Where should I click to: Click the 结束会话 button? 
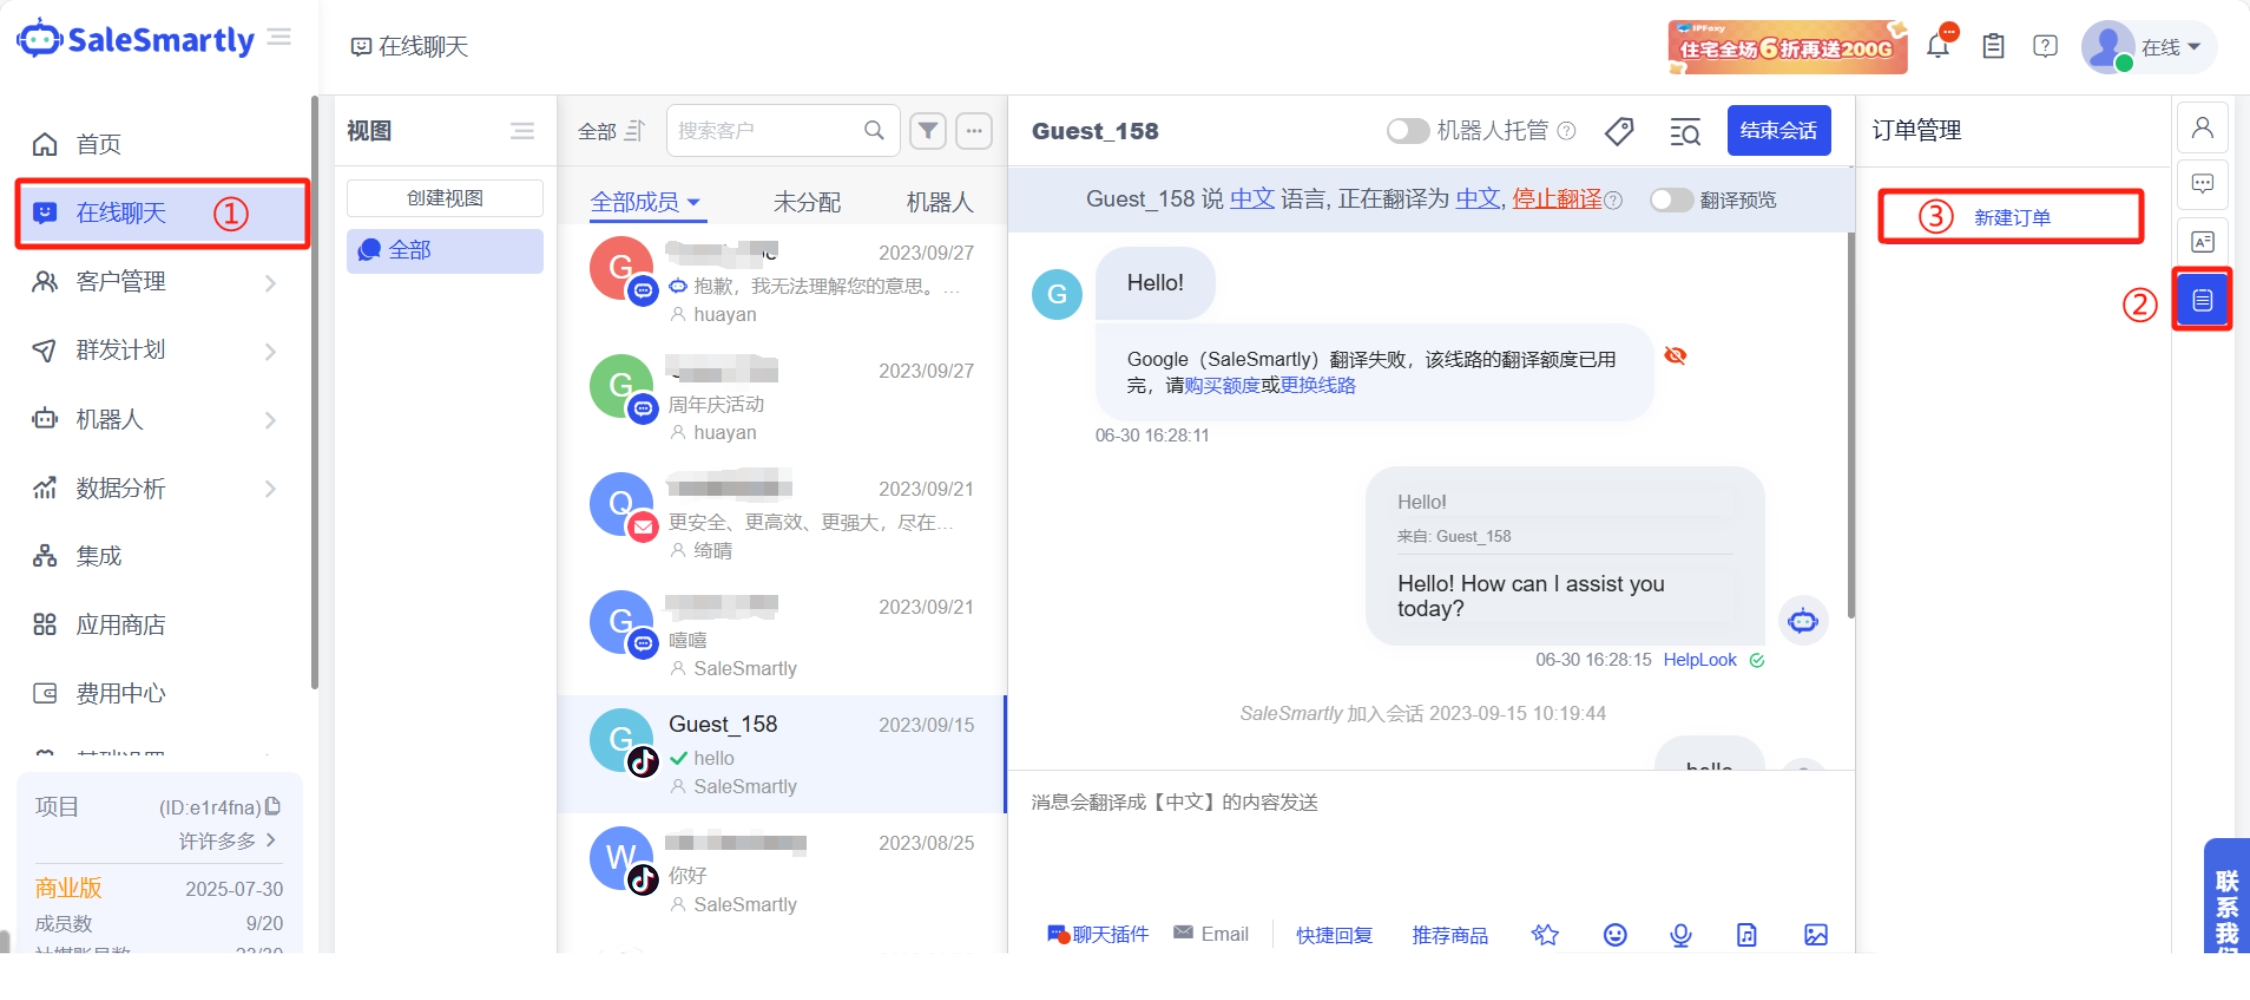coord(1778,131)
